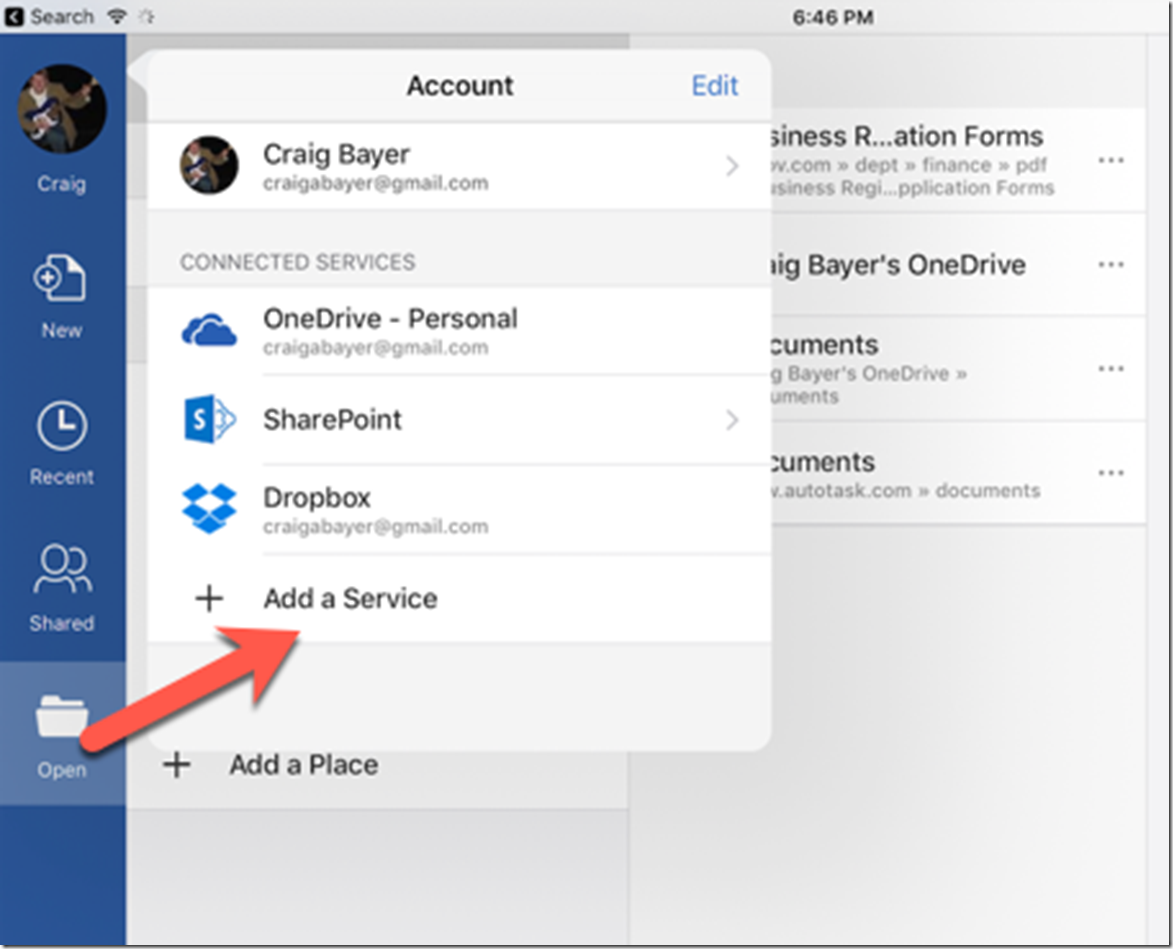The image size is (1173, 949).
Task: Tap the Craig label in the sidebar
Action: (62, 184)
